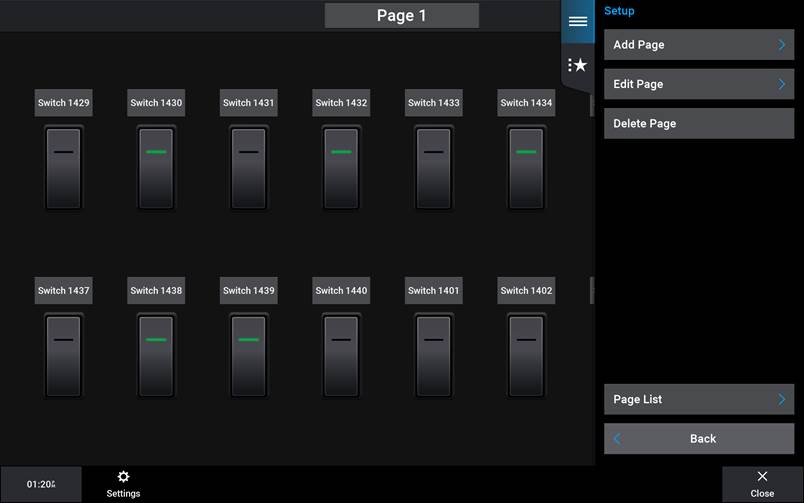Click the Back arrow chevron icon
The image size is (804, 503).
tap(617, 439)
